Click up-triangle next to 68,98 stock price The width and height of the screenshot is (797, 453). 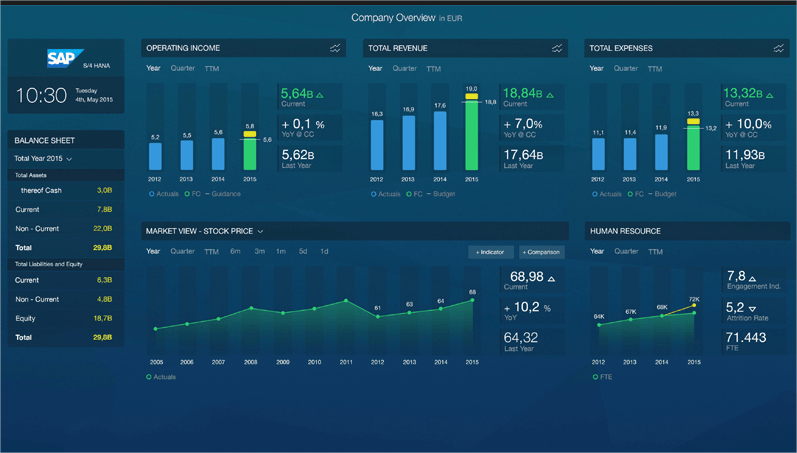click(551, 278)
